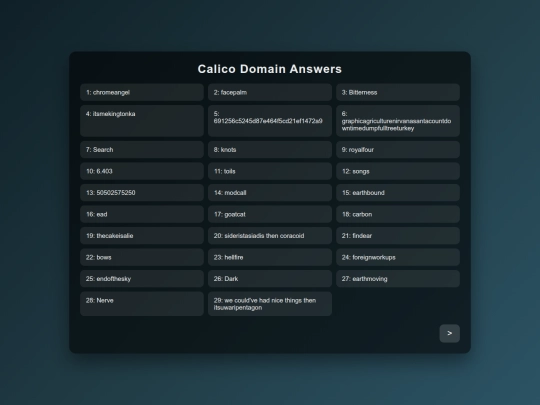Select answer 13: 50502575250
The height and width of the screenshot is (405, 540).
point(142,193)
